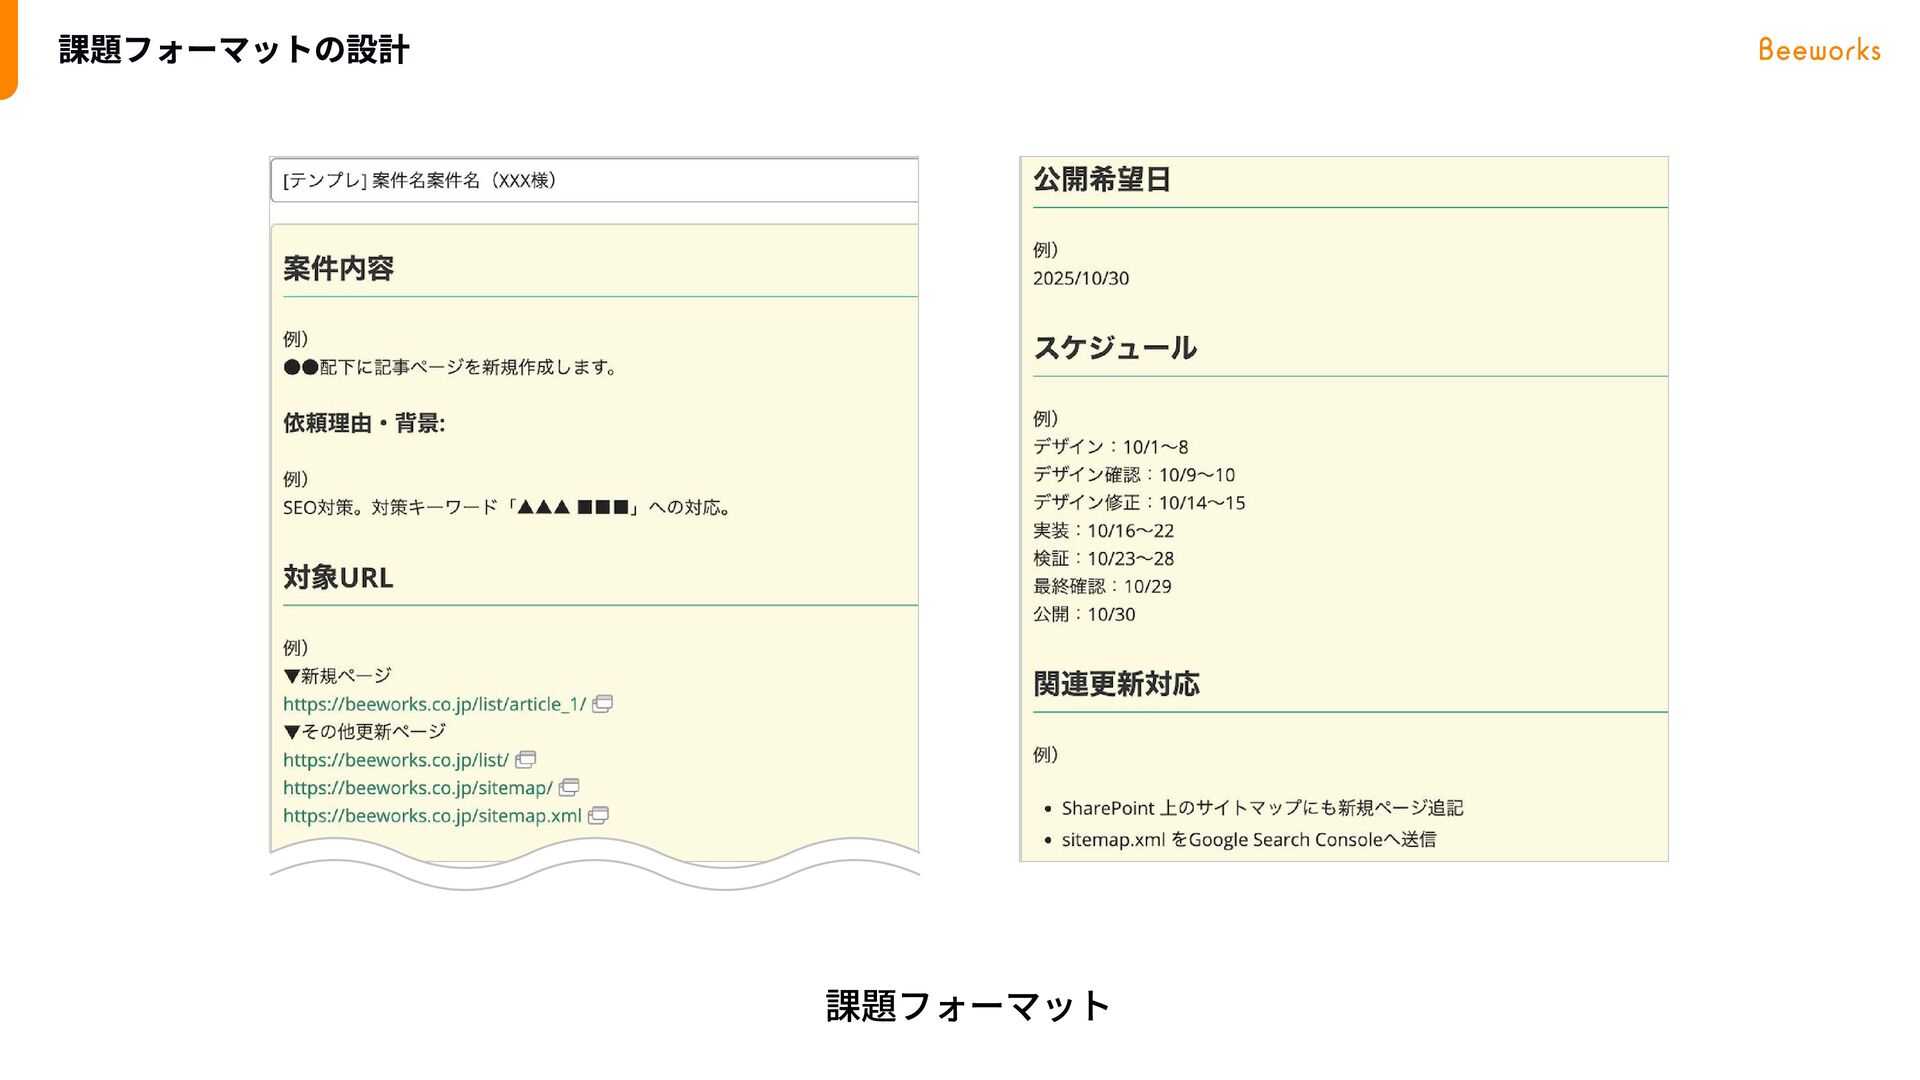Click the 依頼理由・背景 subheading

[x=364, y=423]
